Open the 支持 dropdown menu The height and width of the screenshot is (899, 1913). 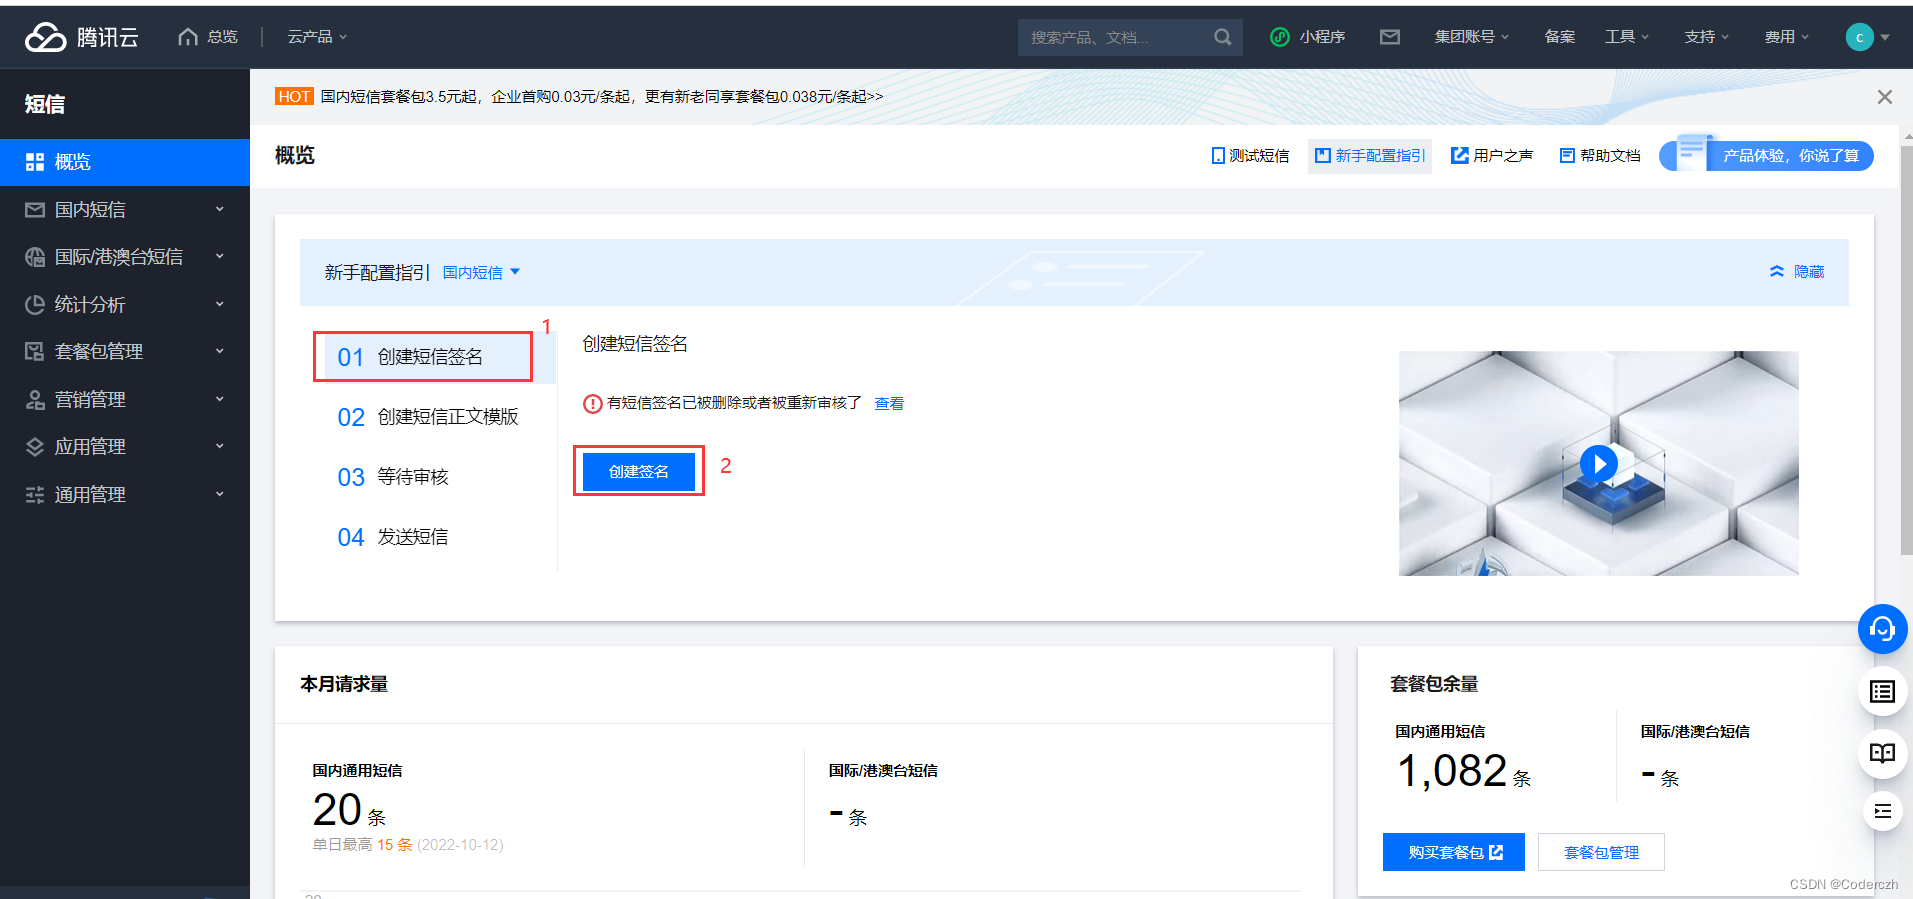(1706, 37)
